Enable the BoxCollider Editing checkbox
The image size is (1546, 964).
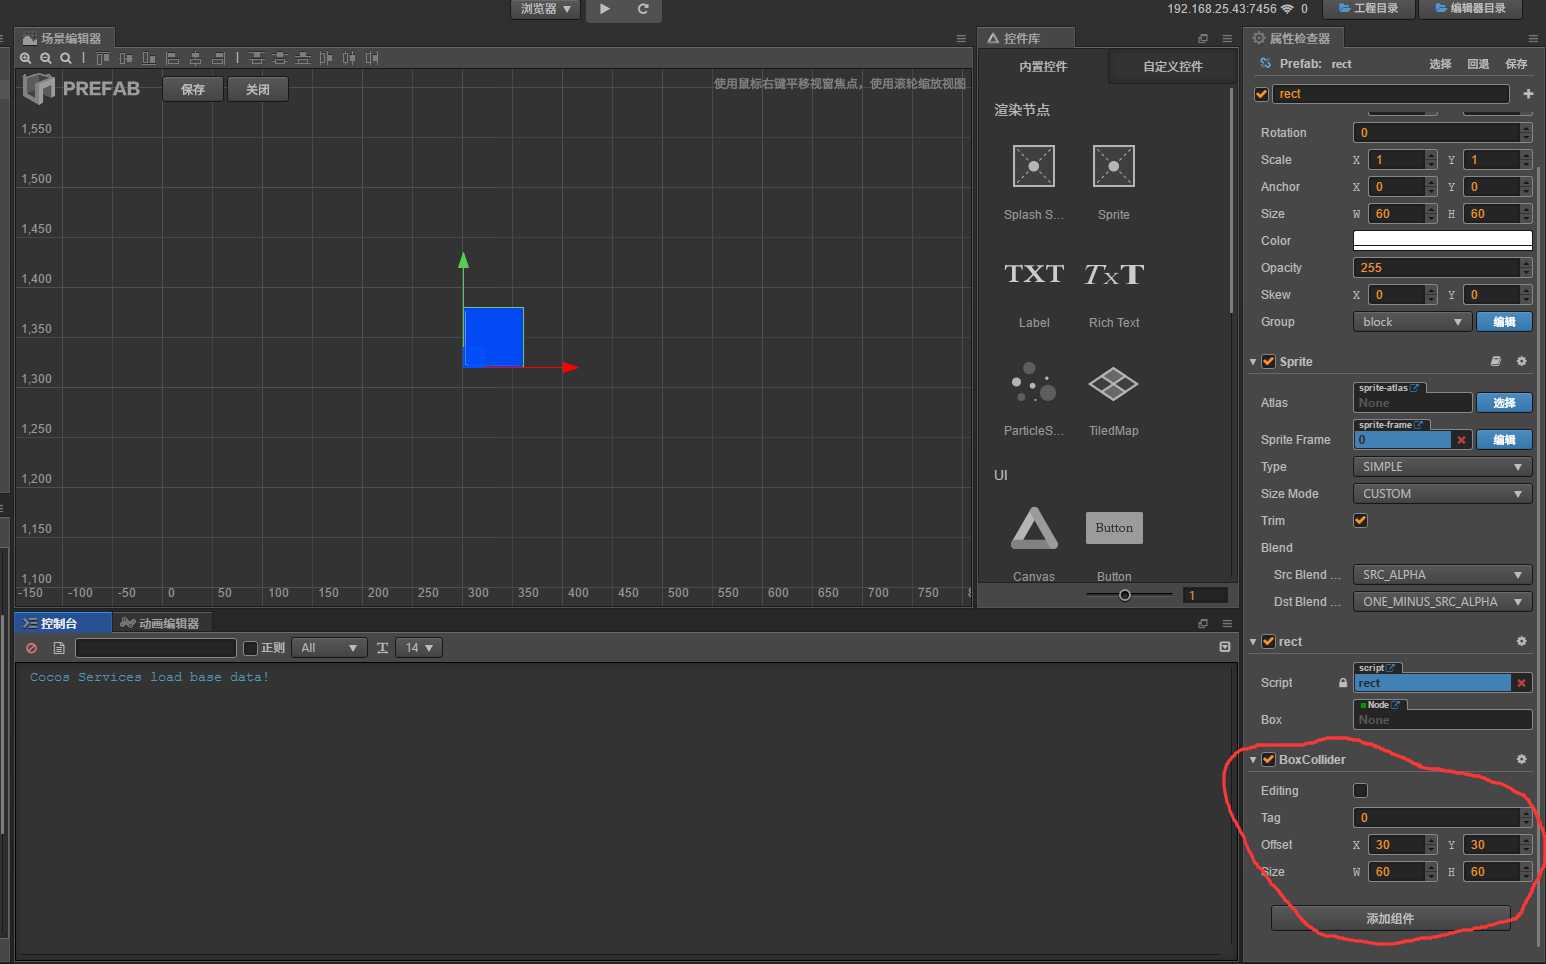click(1360, 790)
